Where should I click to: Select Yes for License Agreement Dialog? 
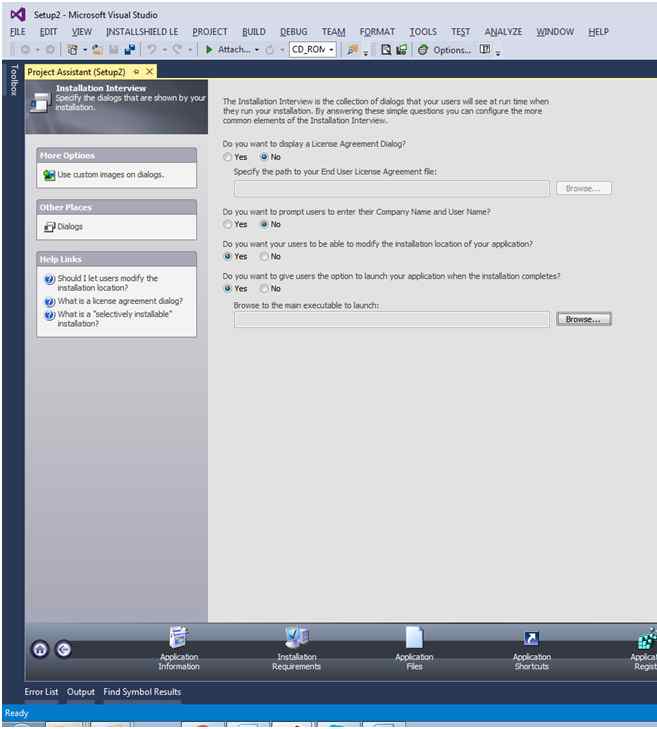[227, 157]
